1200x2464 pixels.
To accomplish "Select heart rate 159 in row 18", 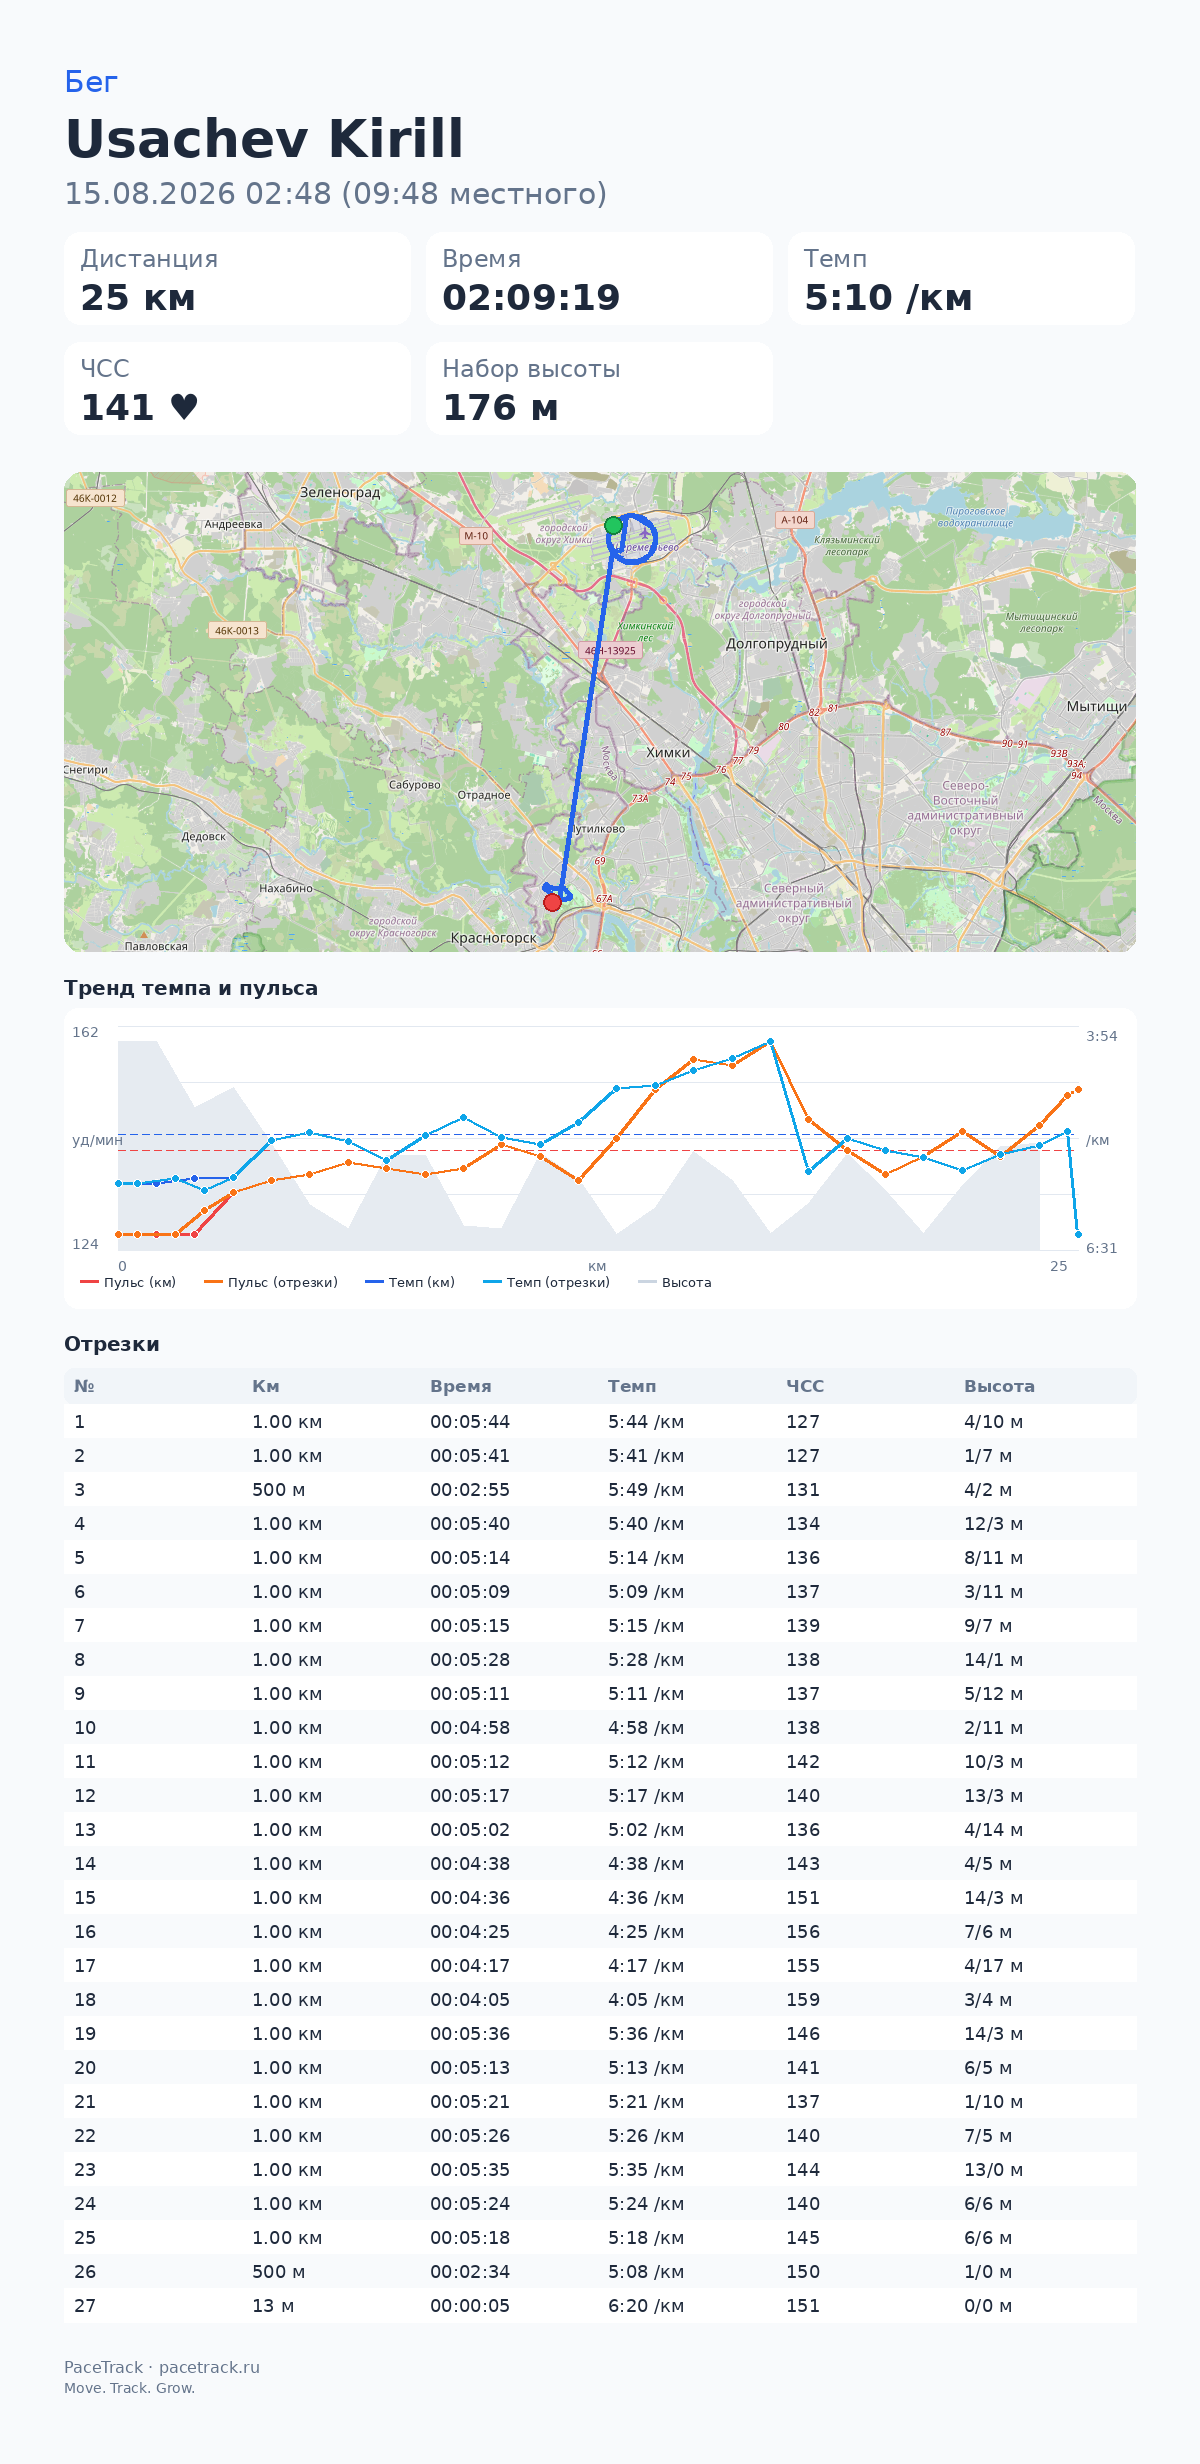I will pyautogui.click(x=803, y=2000).
